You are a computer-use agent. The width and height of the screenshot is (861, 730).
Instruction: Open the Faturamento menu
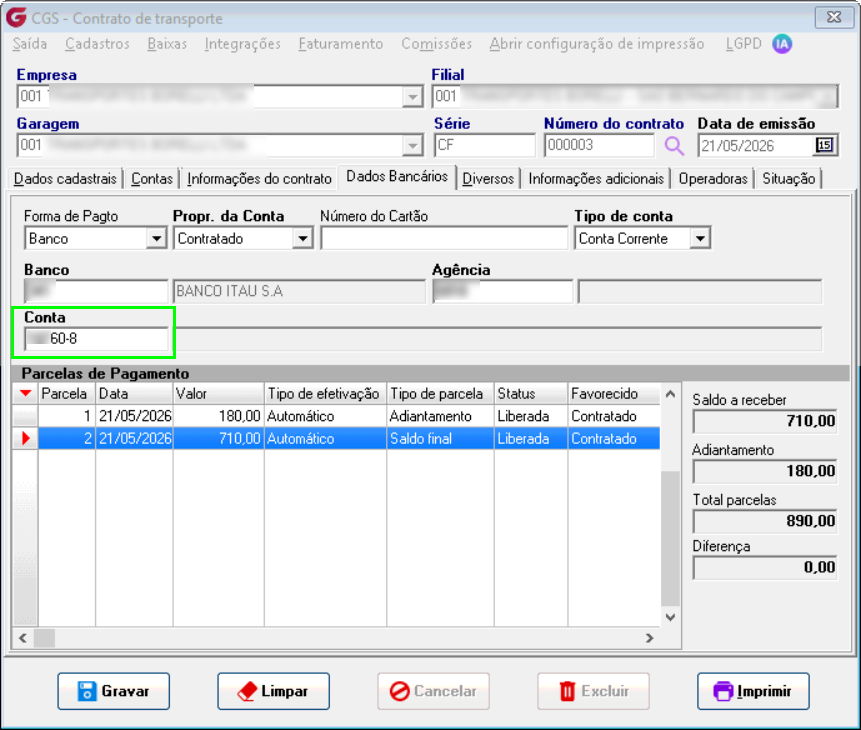(340, 44)
